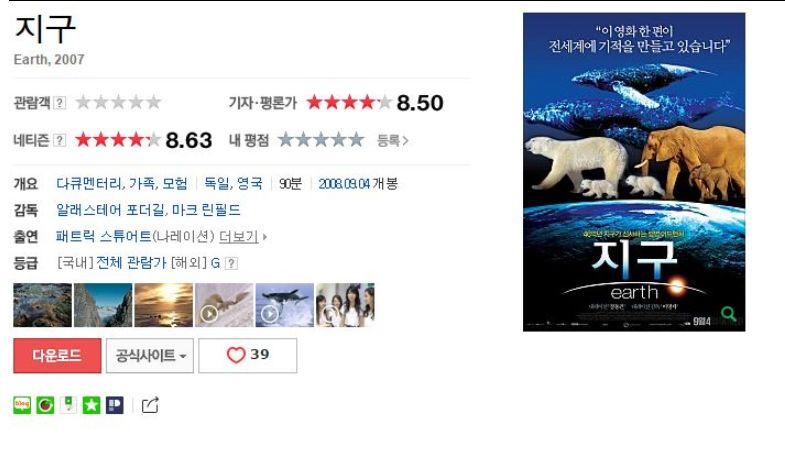
Task: Click the help icon beside 네티즌
Action: (60, 140)
